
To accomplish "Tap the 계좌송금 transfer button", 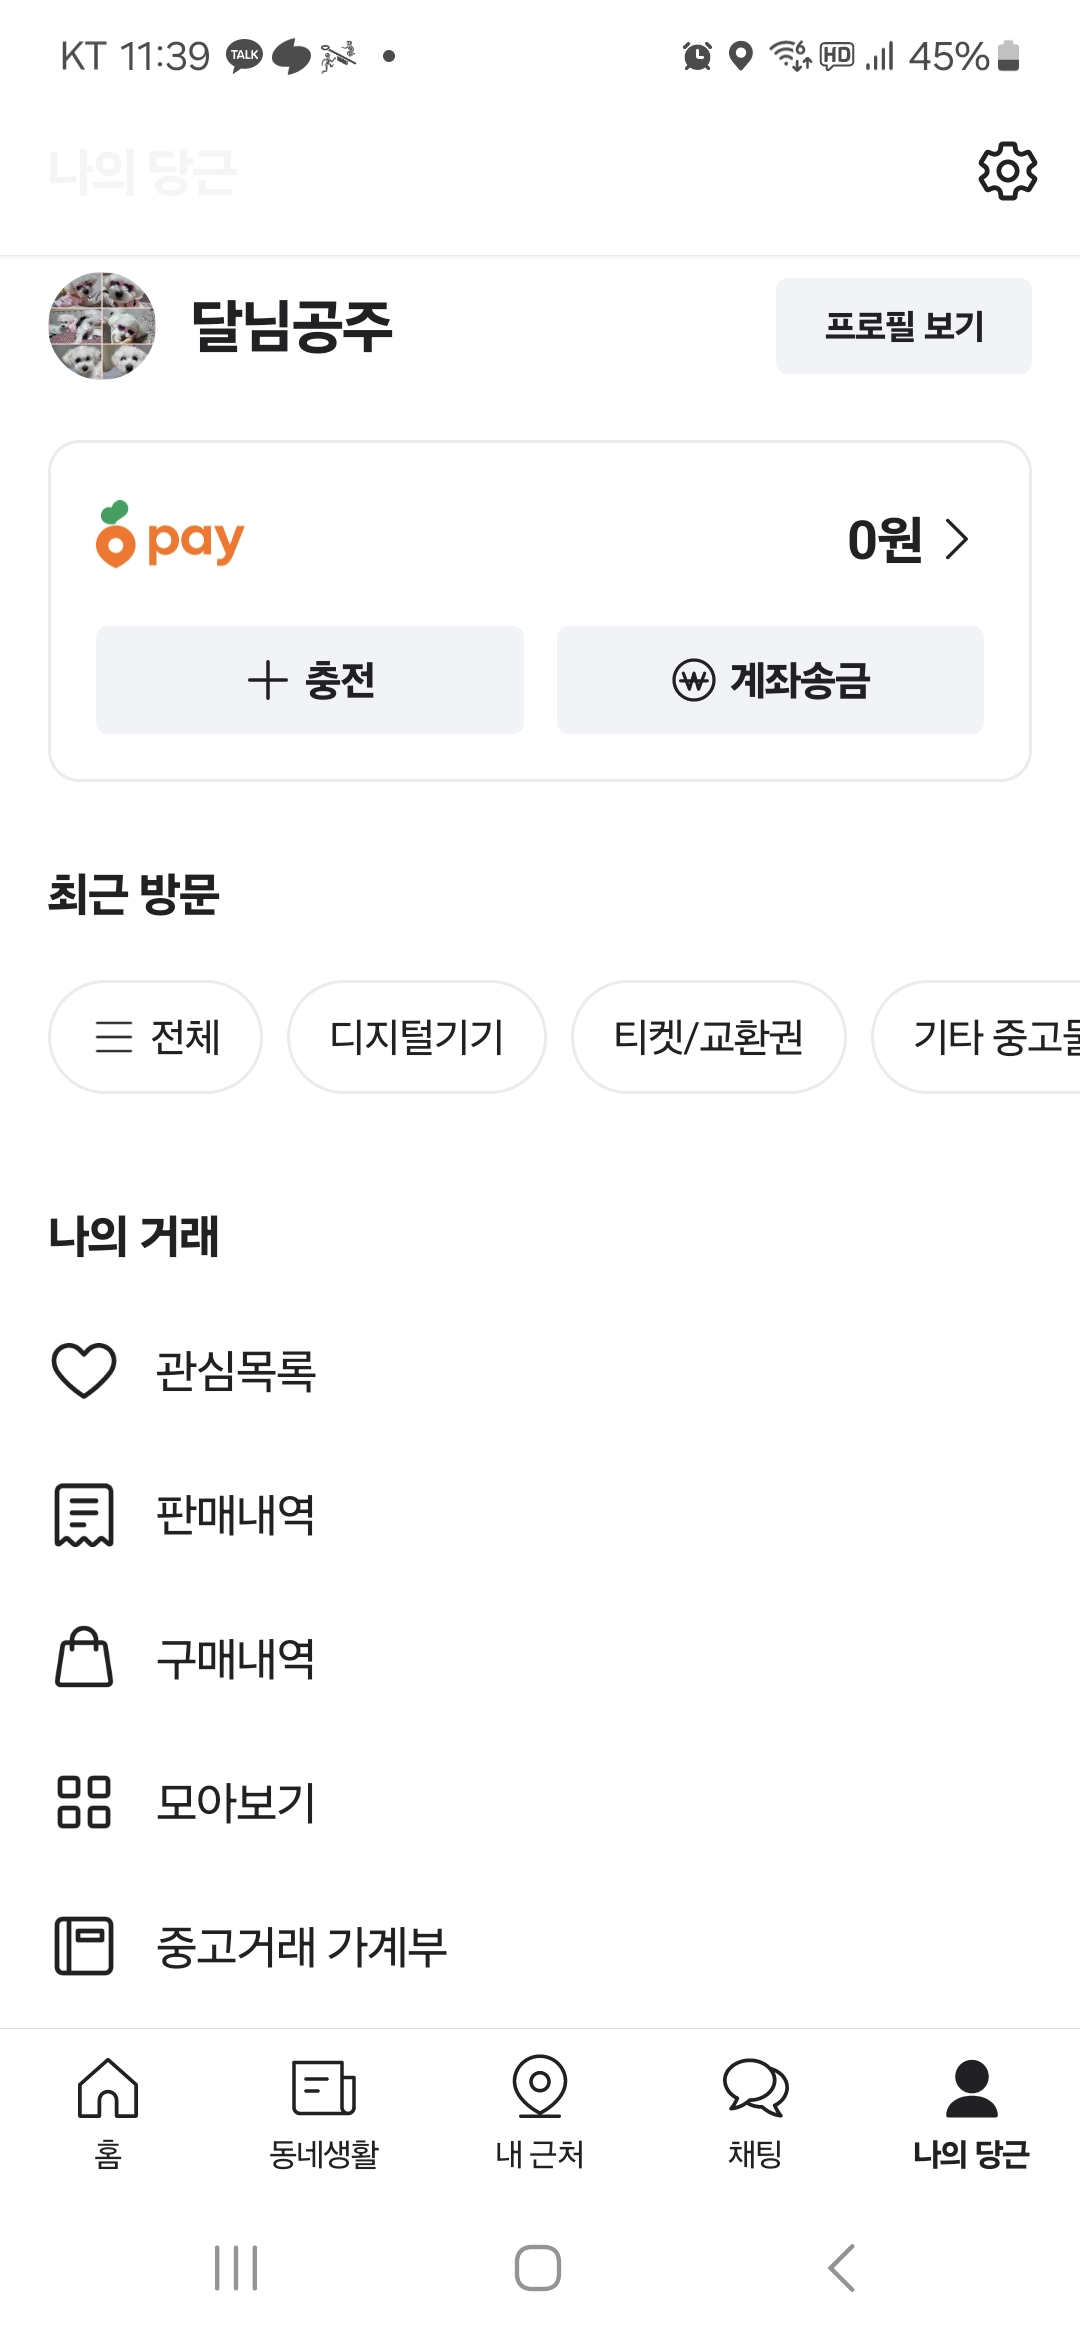I will pyautogui.click(x=770, y=680).
